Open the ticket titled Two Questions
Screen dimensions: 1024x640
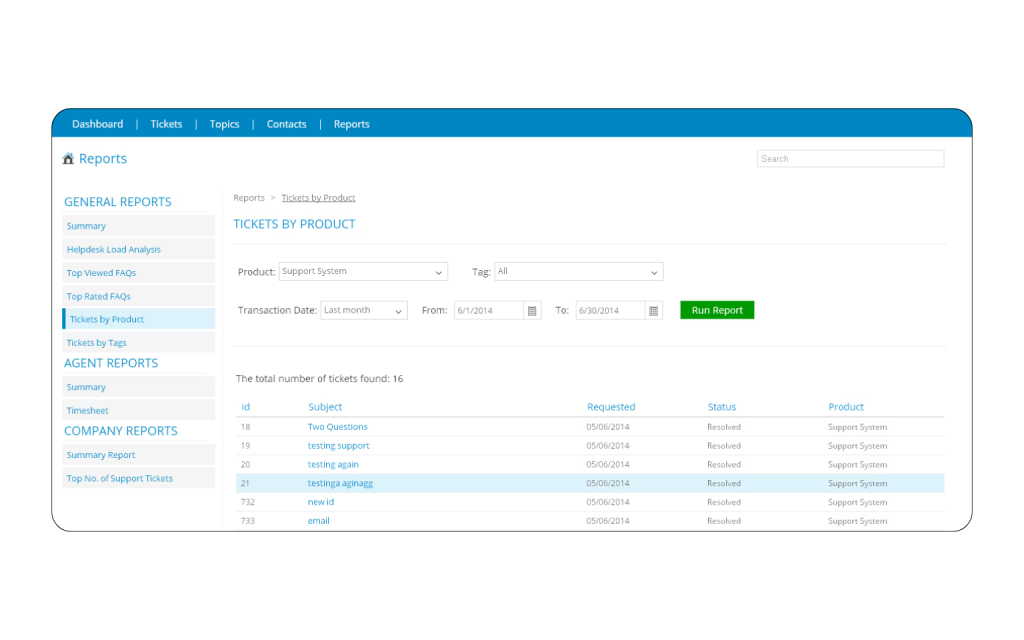(337, 426)
